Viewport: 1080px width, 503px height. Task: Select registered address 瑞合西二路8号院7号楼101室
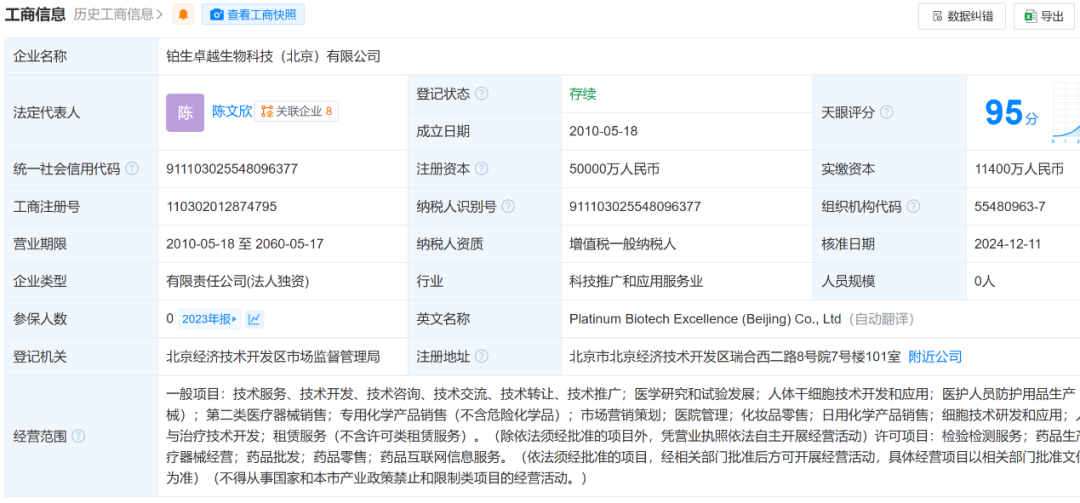(735, 356)
